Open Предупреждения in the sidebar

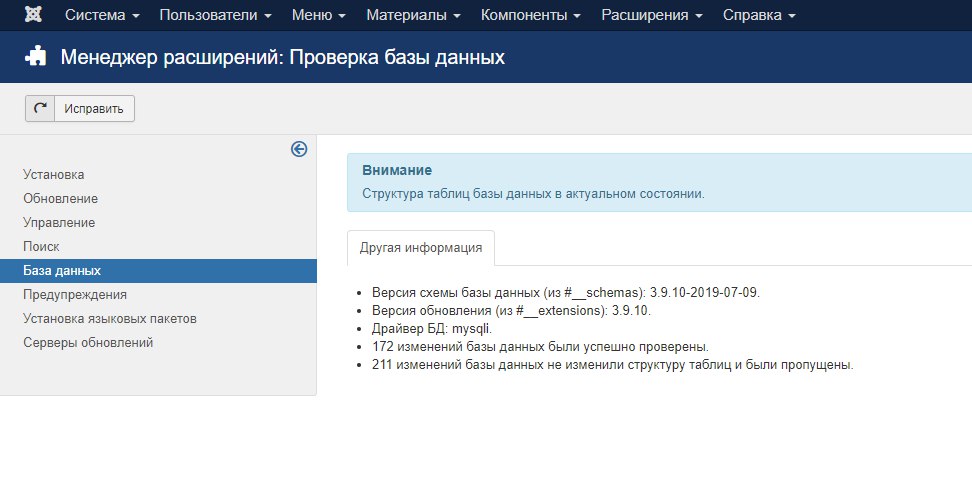[74, 294]
